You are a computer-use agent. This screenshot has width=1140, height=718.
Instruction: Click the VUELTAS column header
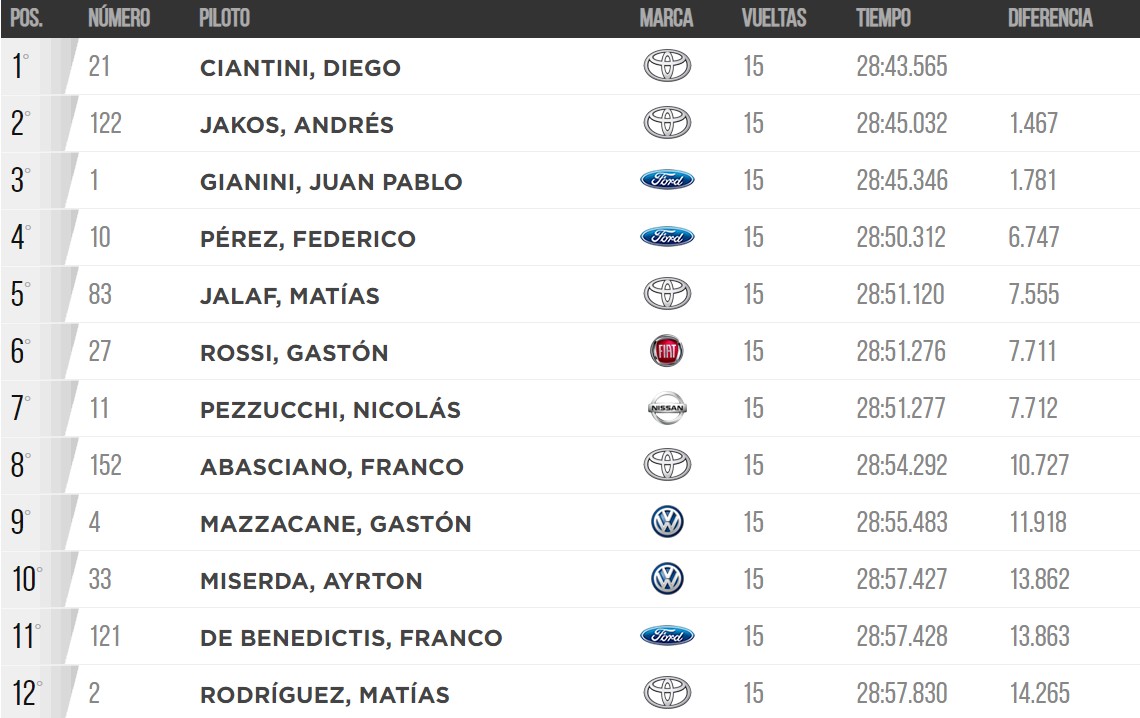pos(774,17)
